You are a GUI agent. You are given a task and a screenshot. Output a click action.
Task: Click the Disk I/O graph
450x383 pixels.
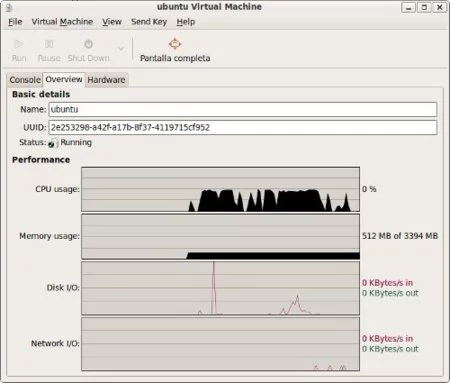(220, 288)
